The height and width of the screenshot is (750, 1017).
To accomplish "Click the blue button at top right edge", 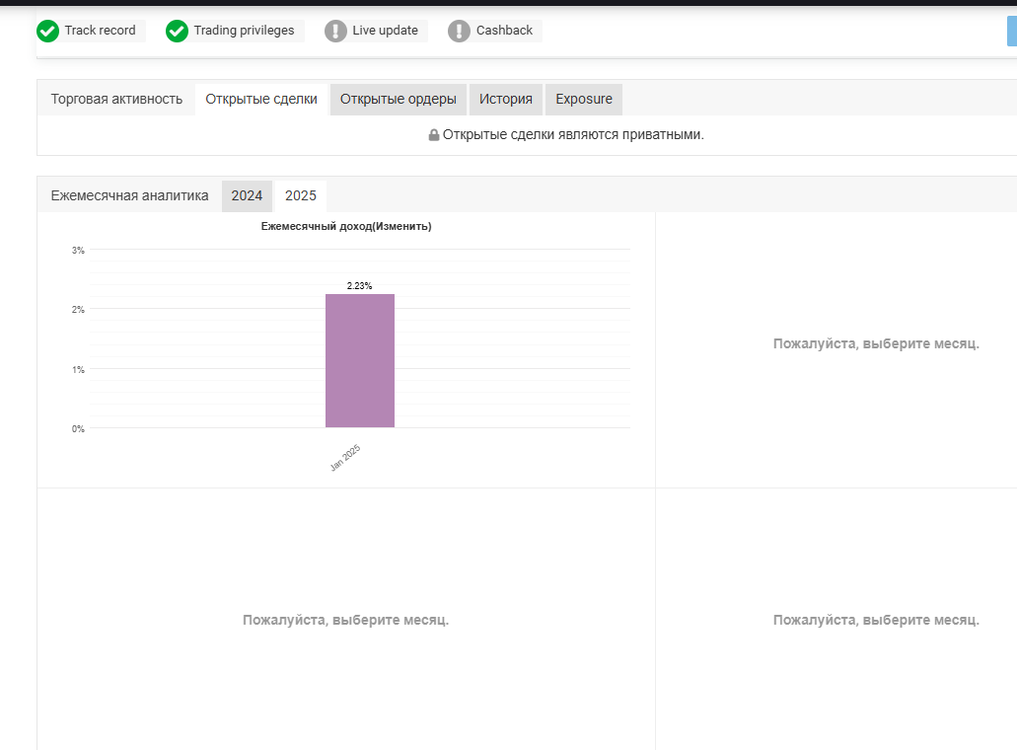I will coord(1012,31).
